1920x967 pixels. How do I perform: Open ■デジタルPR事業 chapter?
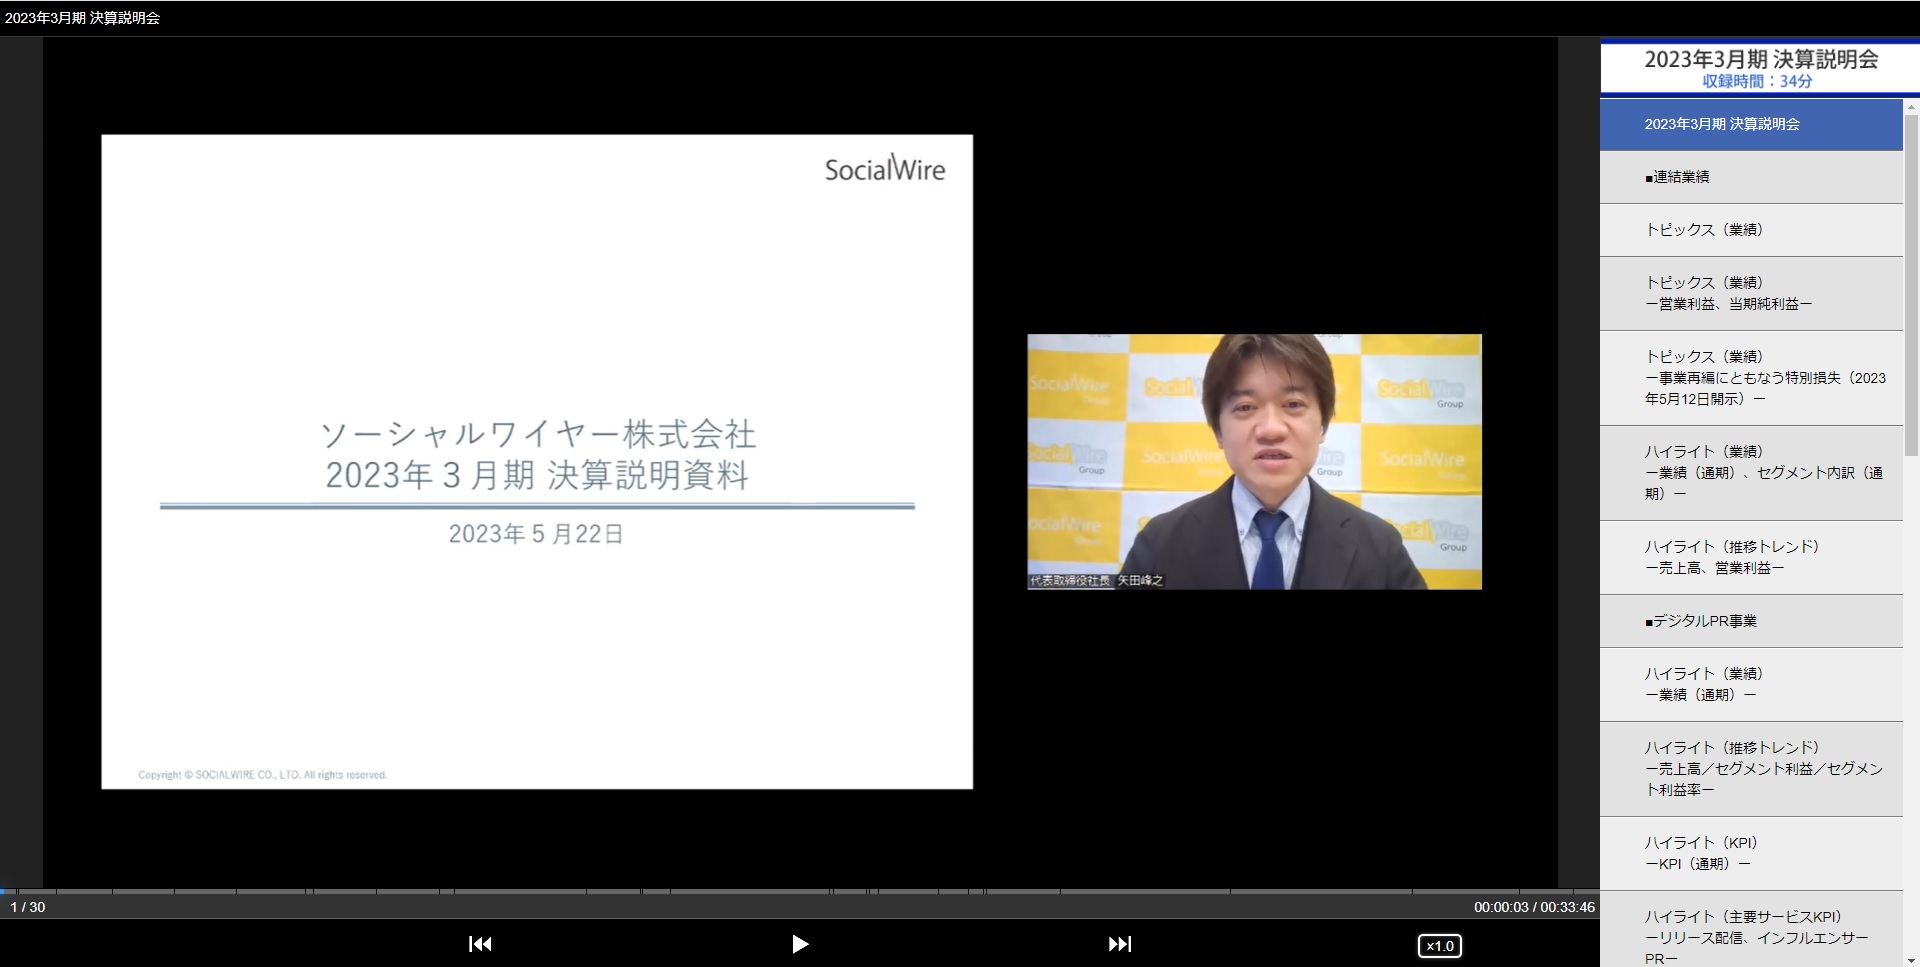point(1751,621)
